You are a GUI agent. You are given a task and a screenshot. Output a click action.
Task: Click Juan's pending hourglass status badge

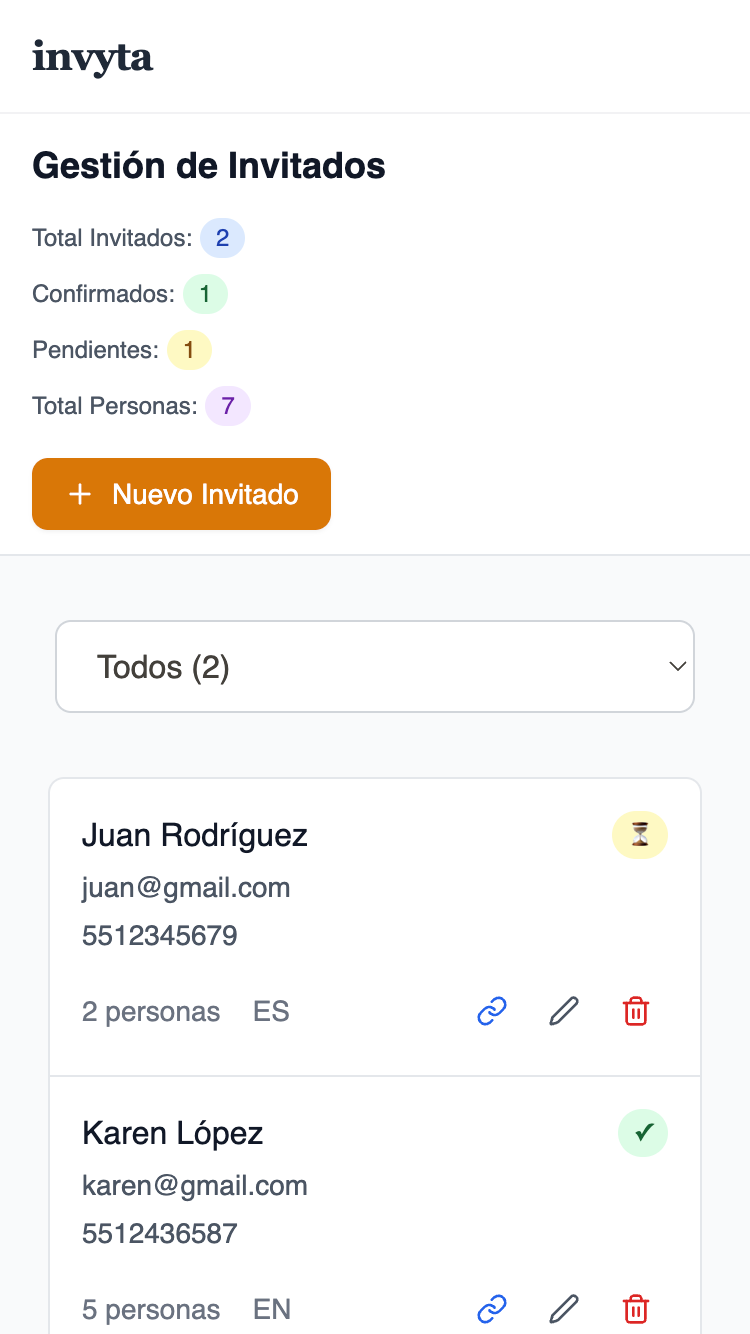pos(640,835)
